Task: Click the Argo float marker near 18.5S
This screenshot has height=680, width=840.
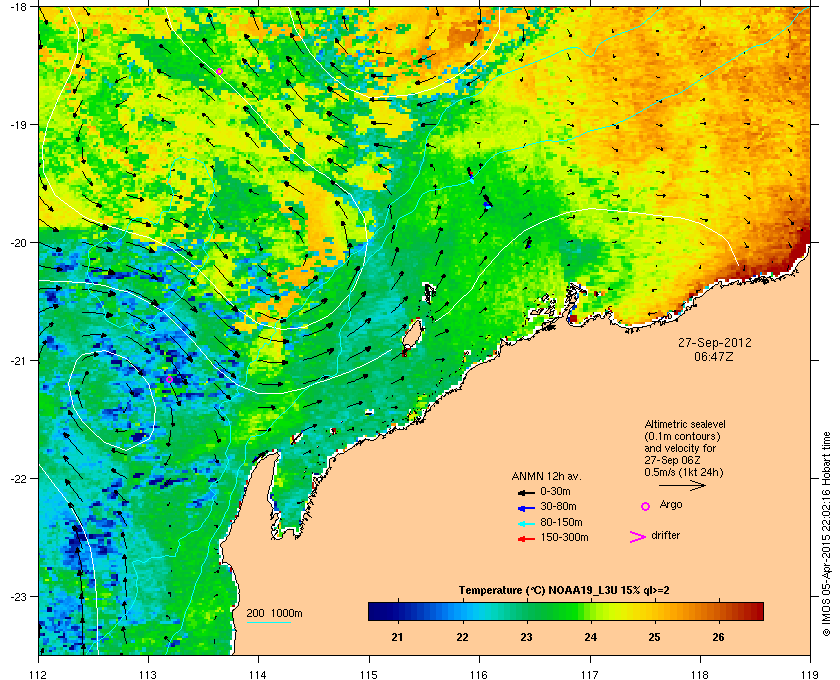Action: [219, 71]
